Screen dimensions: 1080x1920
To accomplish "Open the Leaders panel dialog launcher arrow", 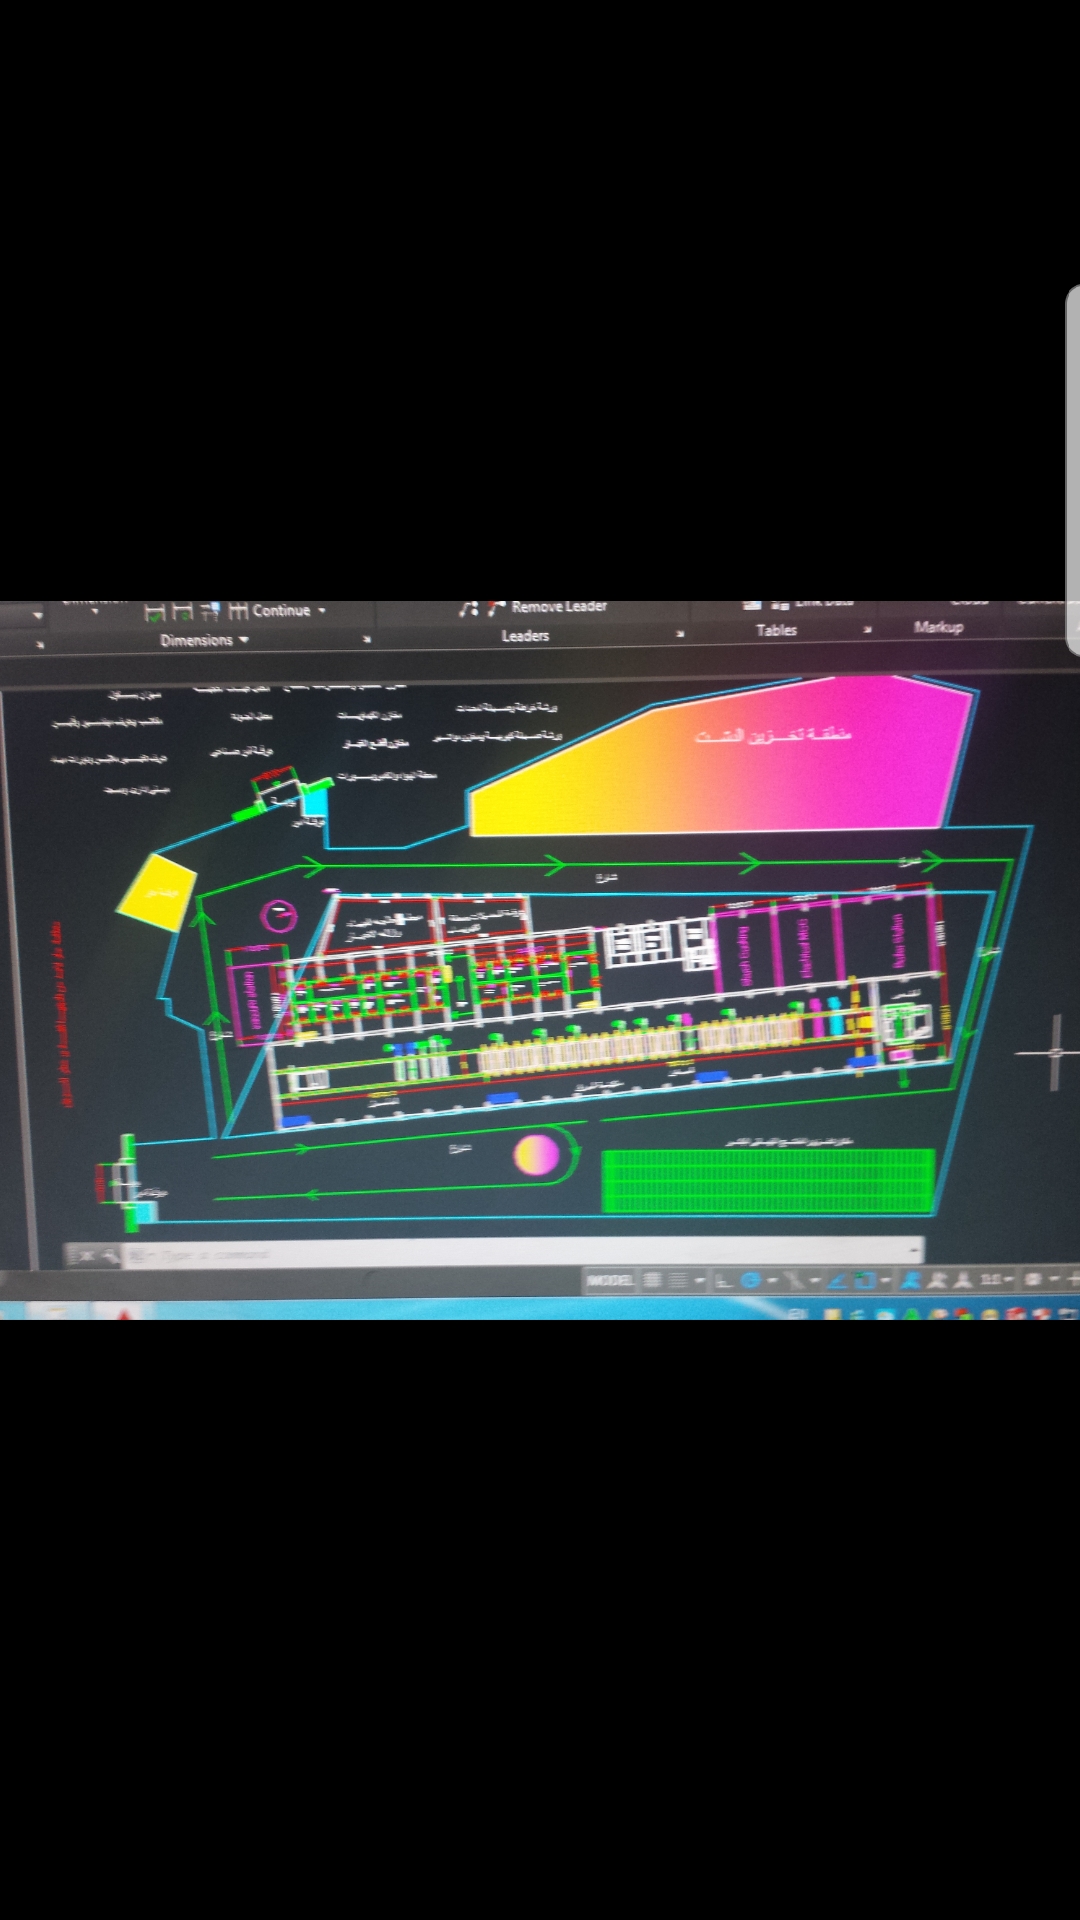I will coord(680,634).
